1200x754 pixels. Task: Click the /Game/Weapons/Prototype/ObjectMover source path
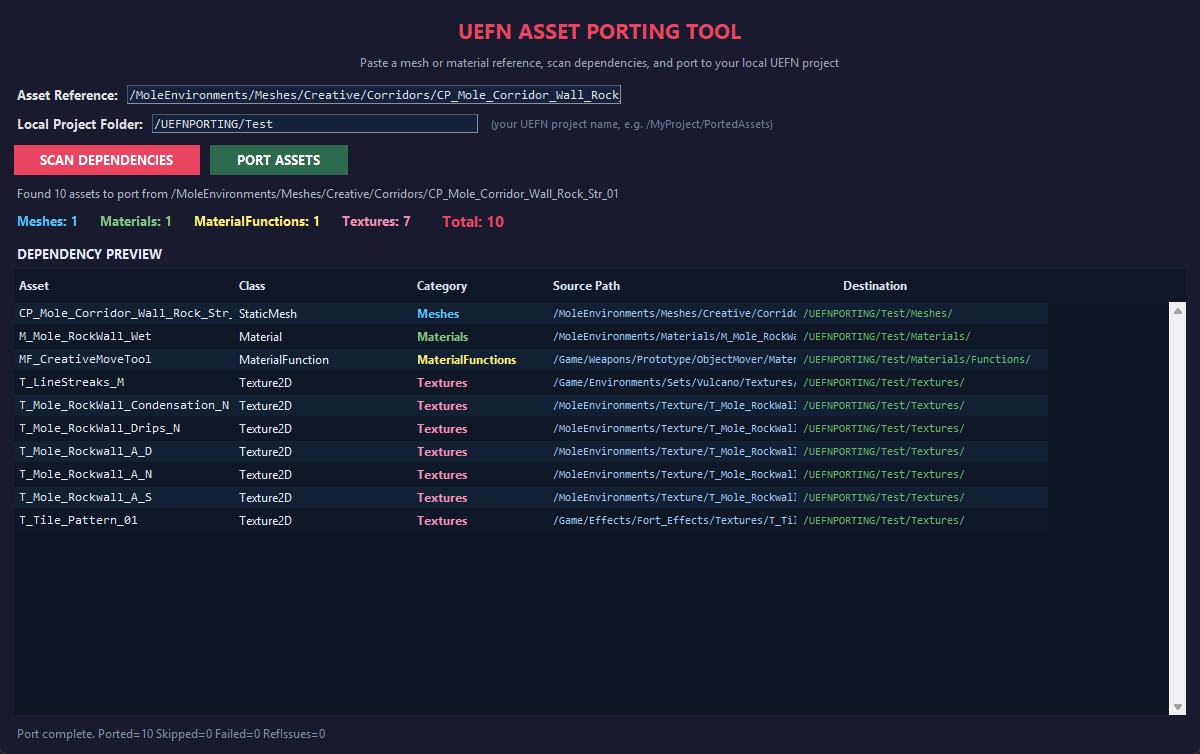pos(675,359)
